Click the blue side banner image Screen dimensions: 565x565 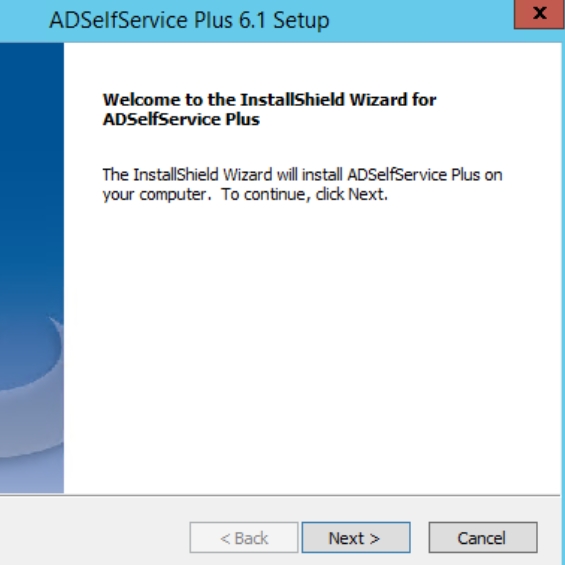click(32, 267)
